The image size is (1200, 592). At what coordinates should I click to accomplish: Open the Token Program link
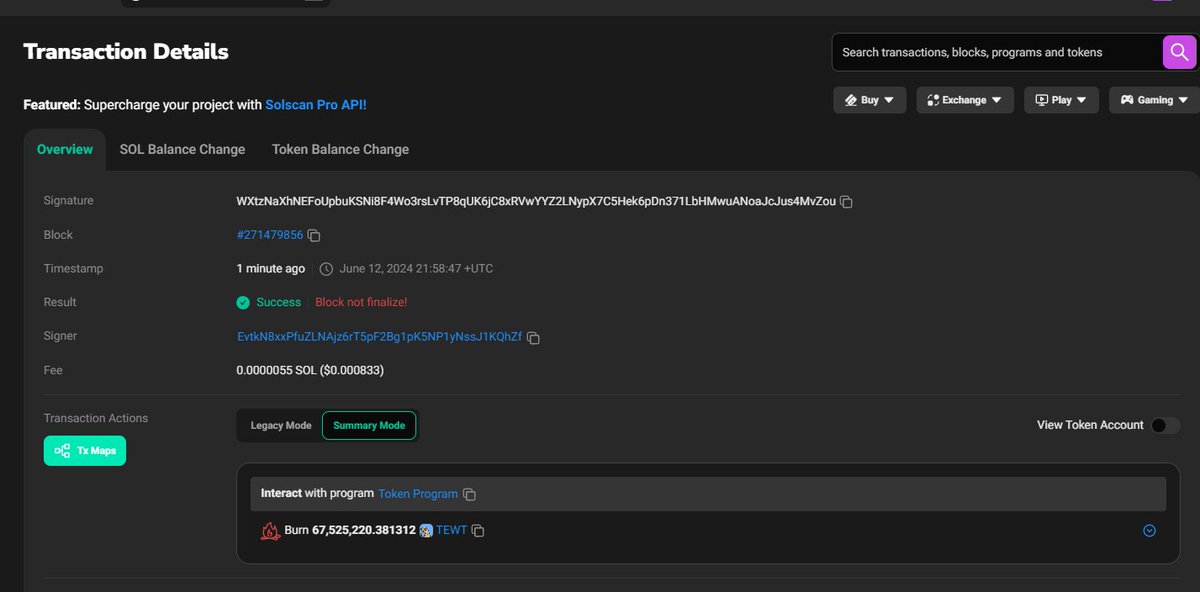[418, 494]
